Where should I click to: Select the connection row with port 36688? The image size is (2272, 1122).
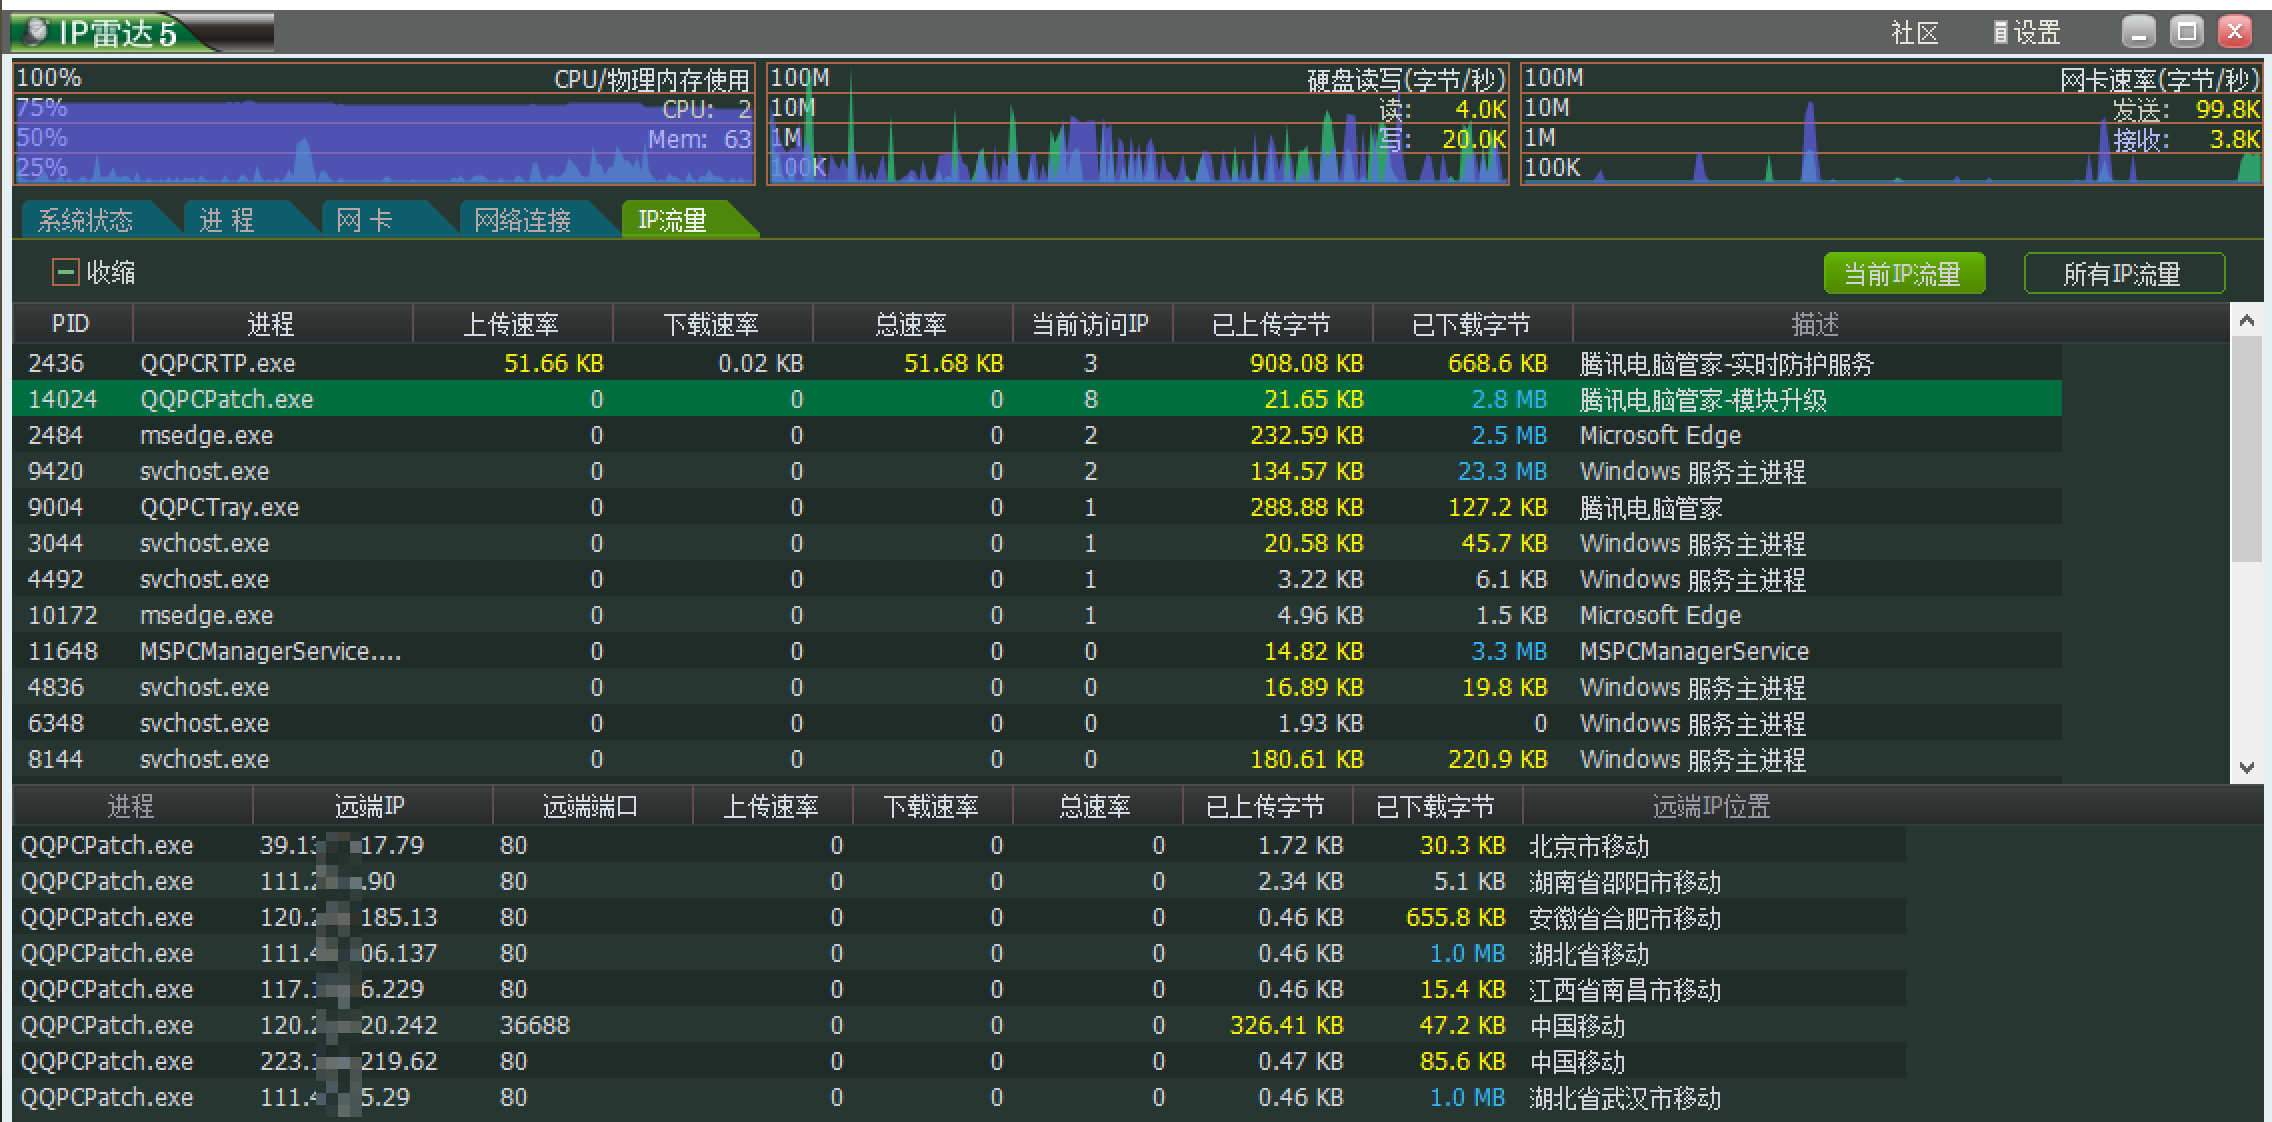(960, 1025)
